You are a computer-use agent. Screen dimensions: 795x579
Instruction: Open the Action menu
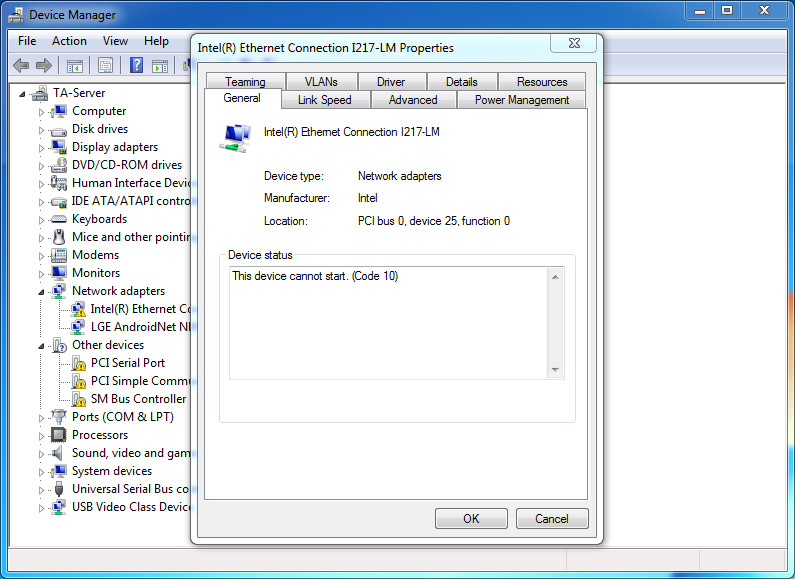[69, 41]
